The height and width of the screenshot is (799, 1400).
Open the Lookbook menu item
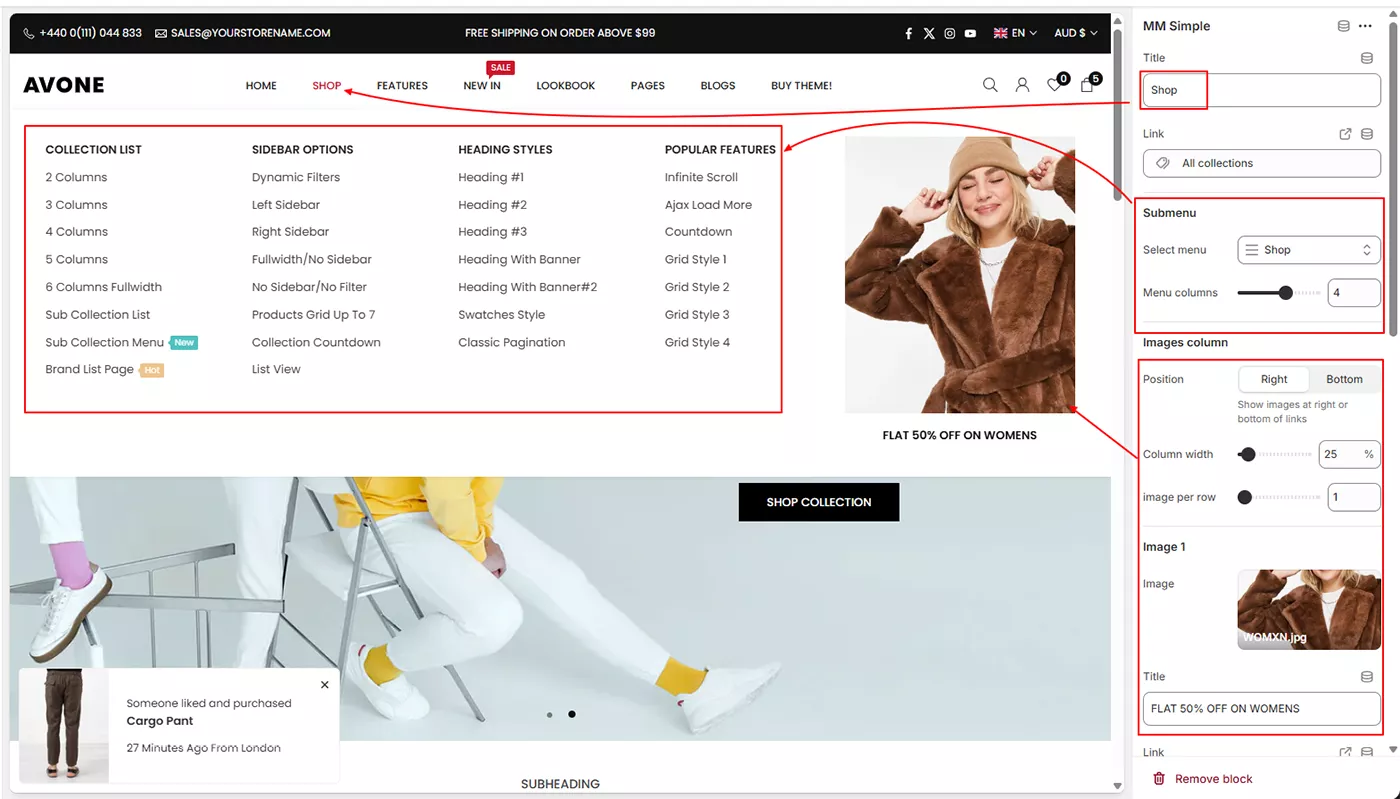click(565, 86)
